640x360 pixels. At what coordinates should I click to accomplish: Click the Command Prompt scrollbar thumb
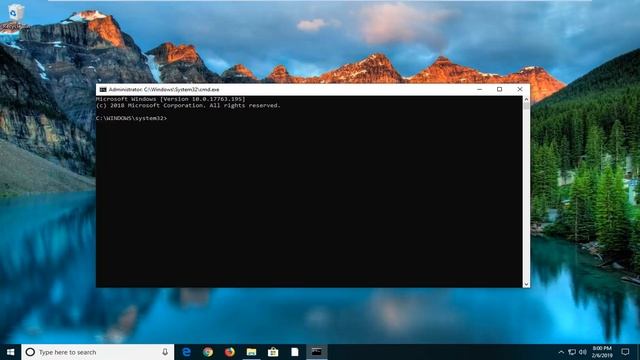tap(526, 107)
